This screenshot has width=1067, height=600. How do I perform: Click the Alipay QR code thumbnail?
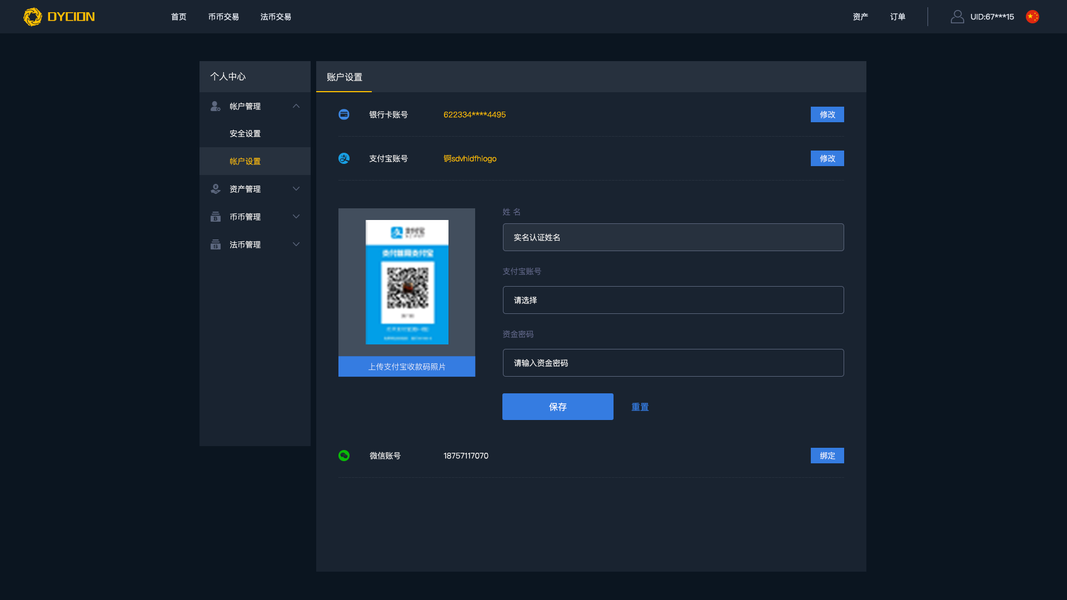(x=407, y=282)
